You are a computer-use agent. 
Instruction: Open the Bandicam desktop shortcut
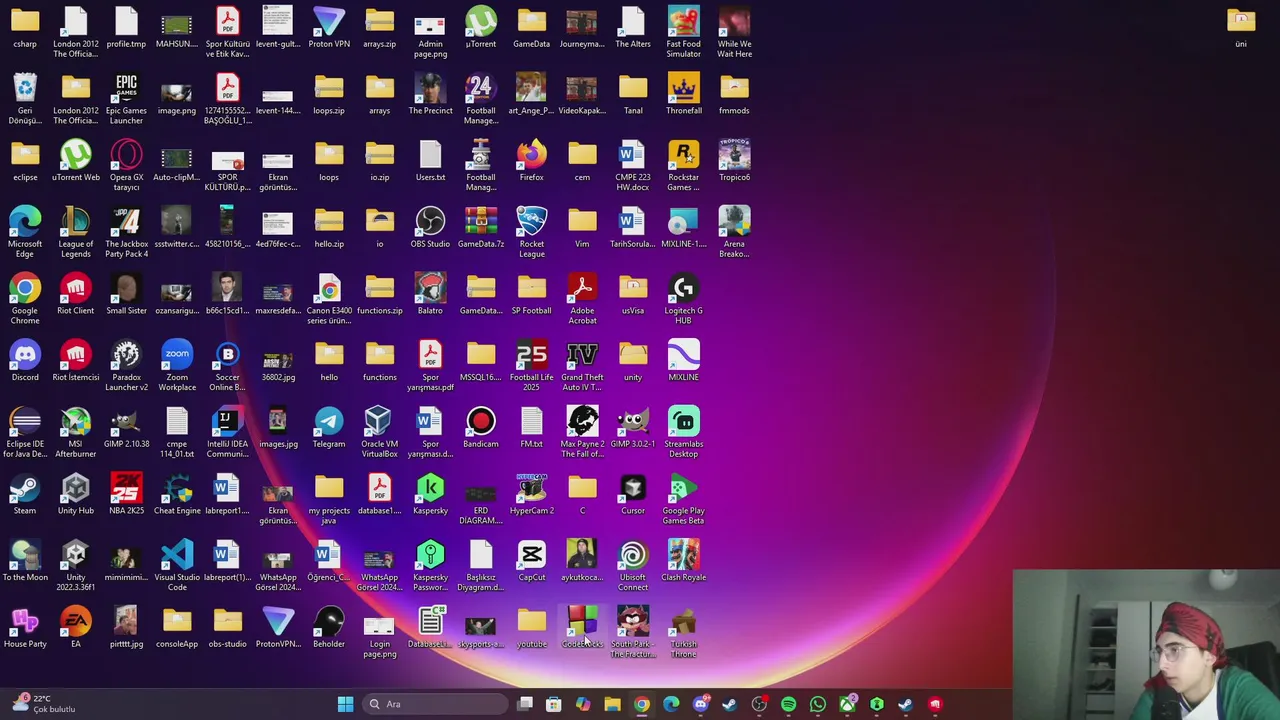(x=481, y=427)
